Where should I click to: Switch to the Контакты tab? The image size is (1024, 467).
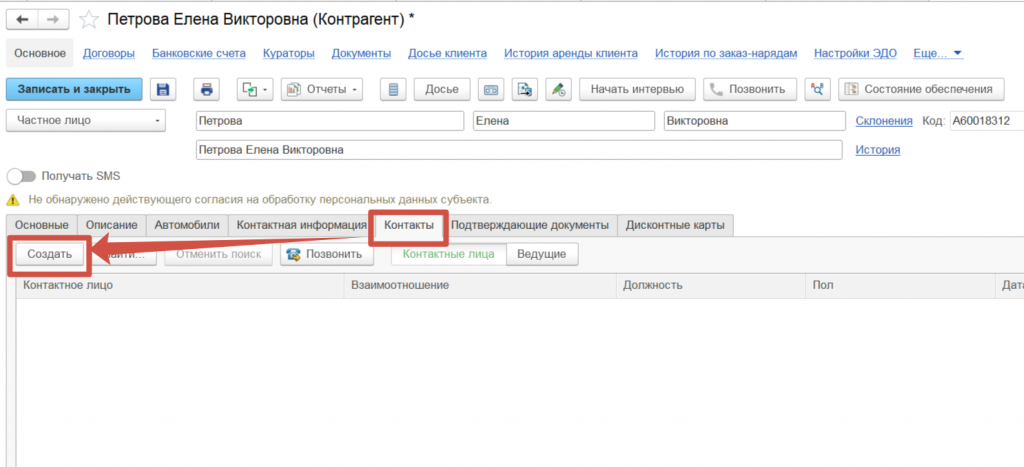coord(408,225)
